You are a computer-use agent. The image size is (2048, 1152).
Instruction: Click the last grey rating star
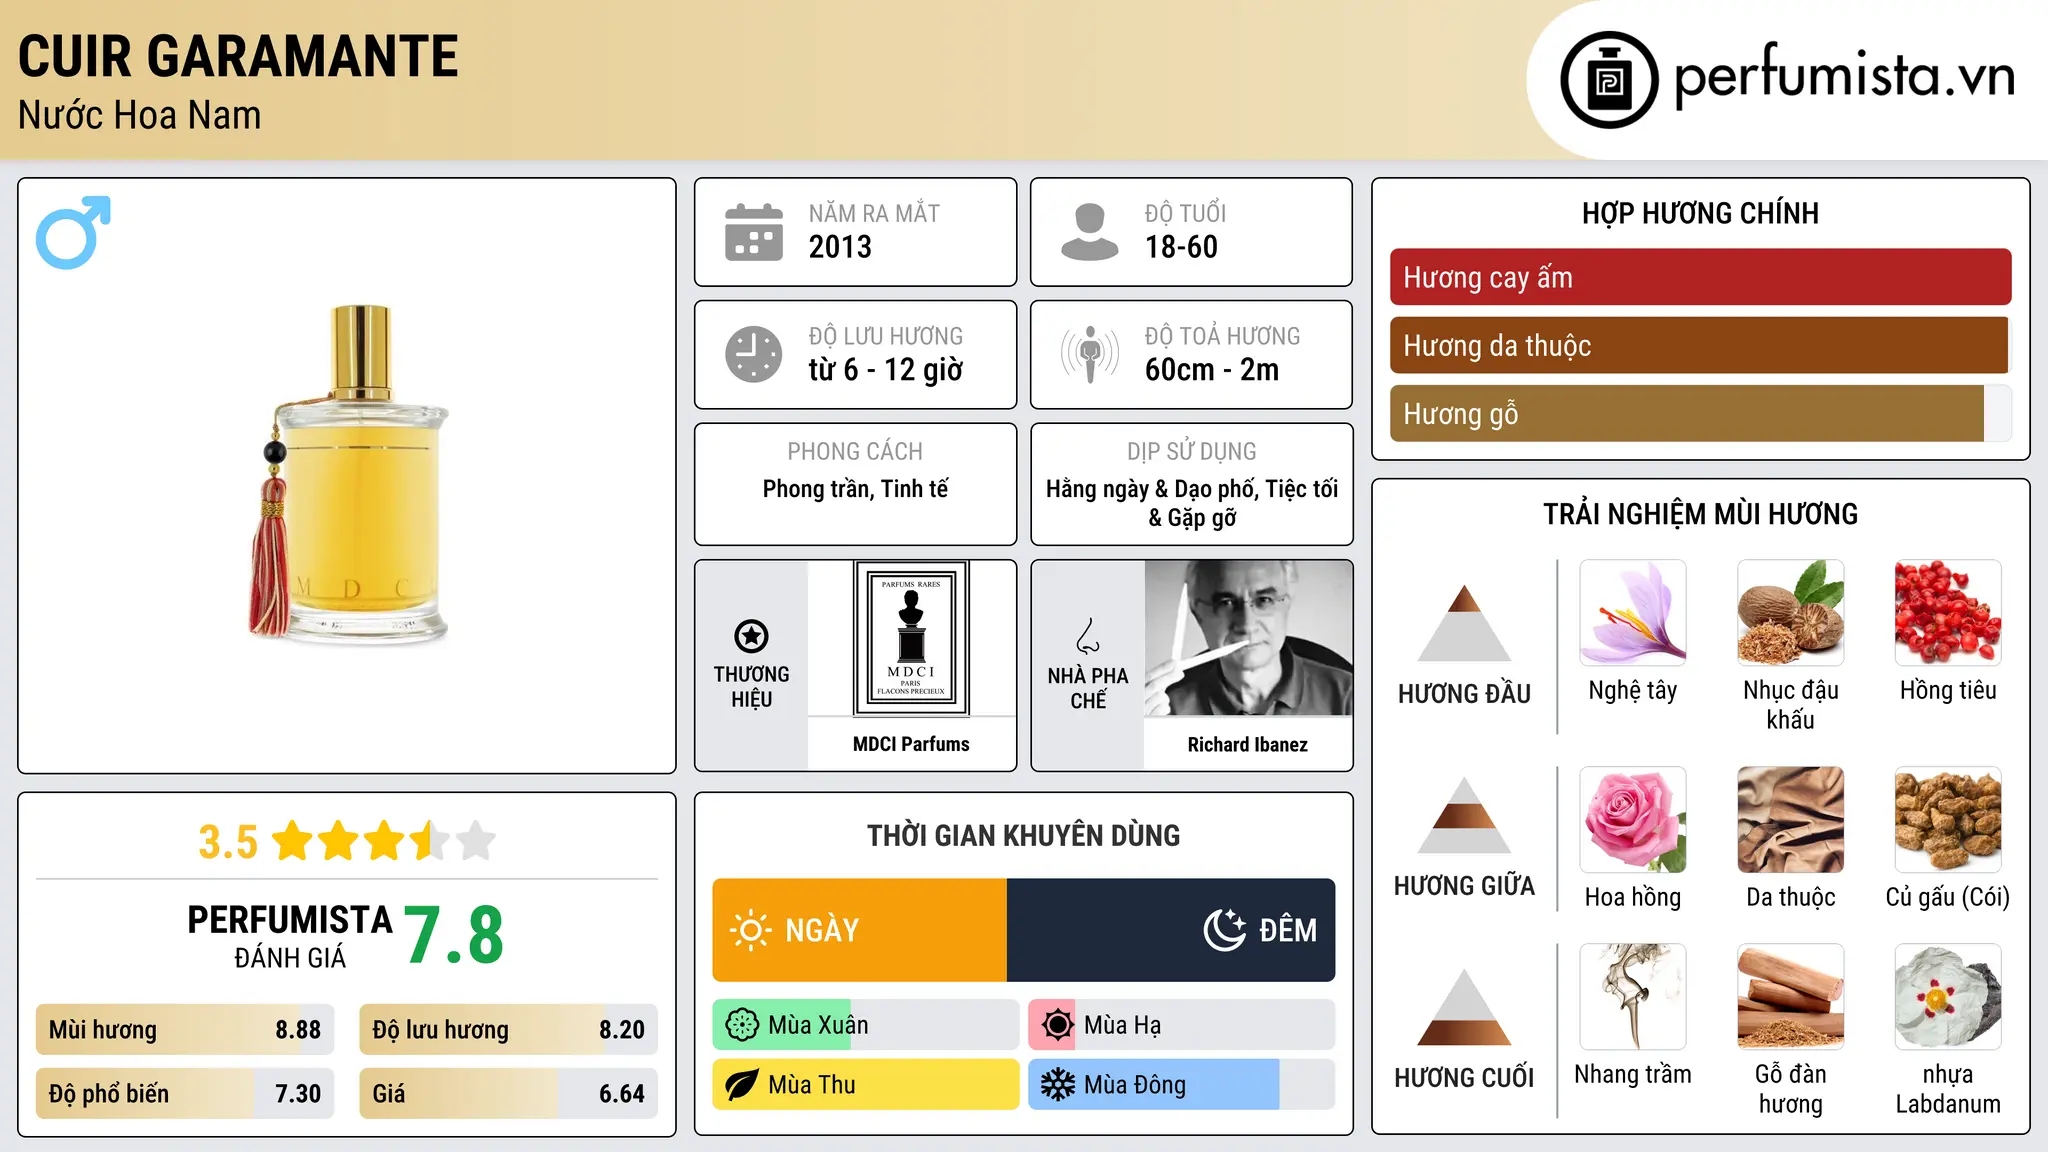[476, 841]
